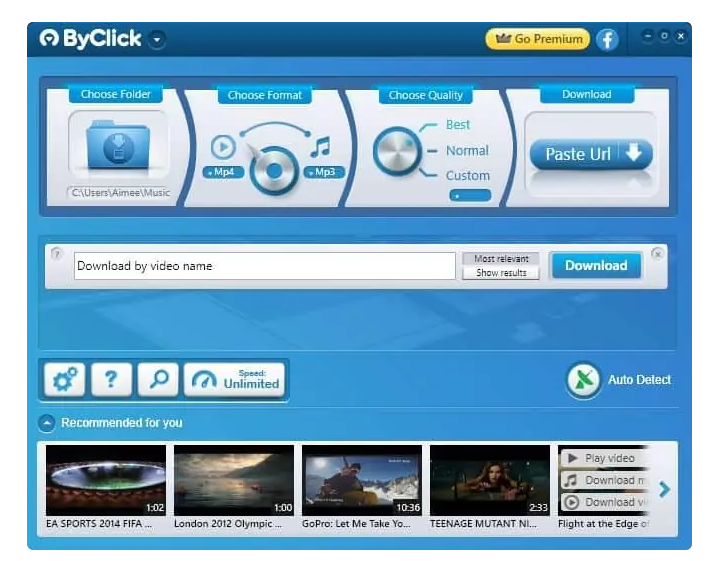This screenshot has width=716, height=561.
Task: Click the speedometer icon
Action: (x=204, y=380)
